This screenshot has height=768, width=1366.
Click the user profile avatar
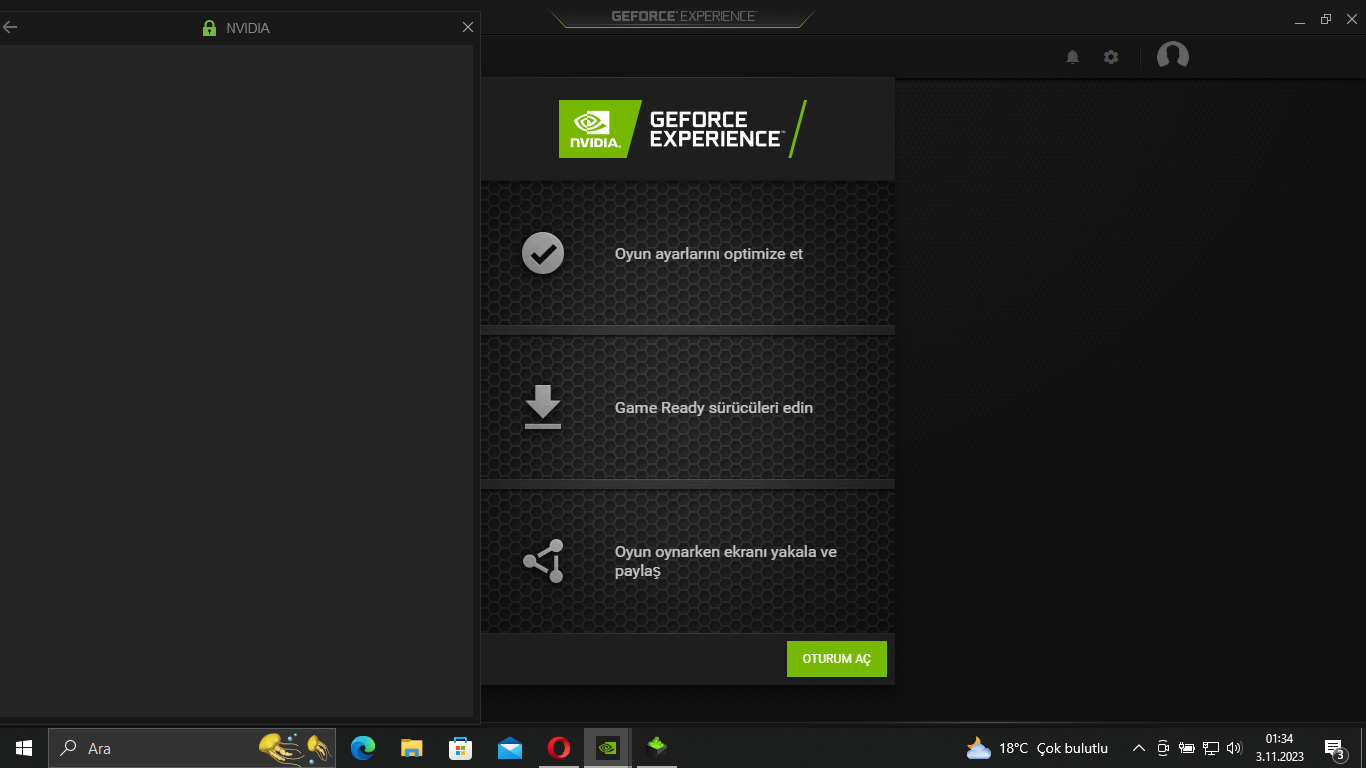1173,56
